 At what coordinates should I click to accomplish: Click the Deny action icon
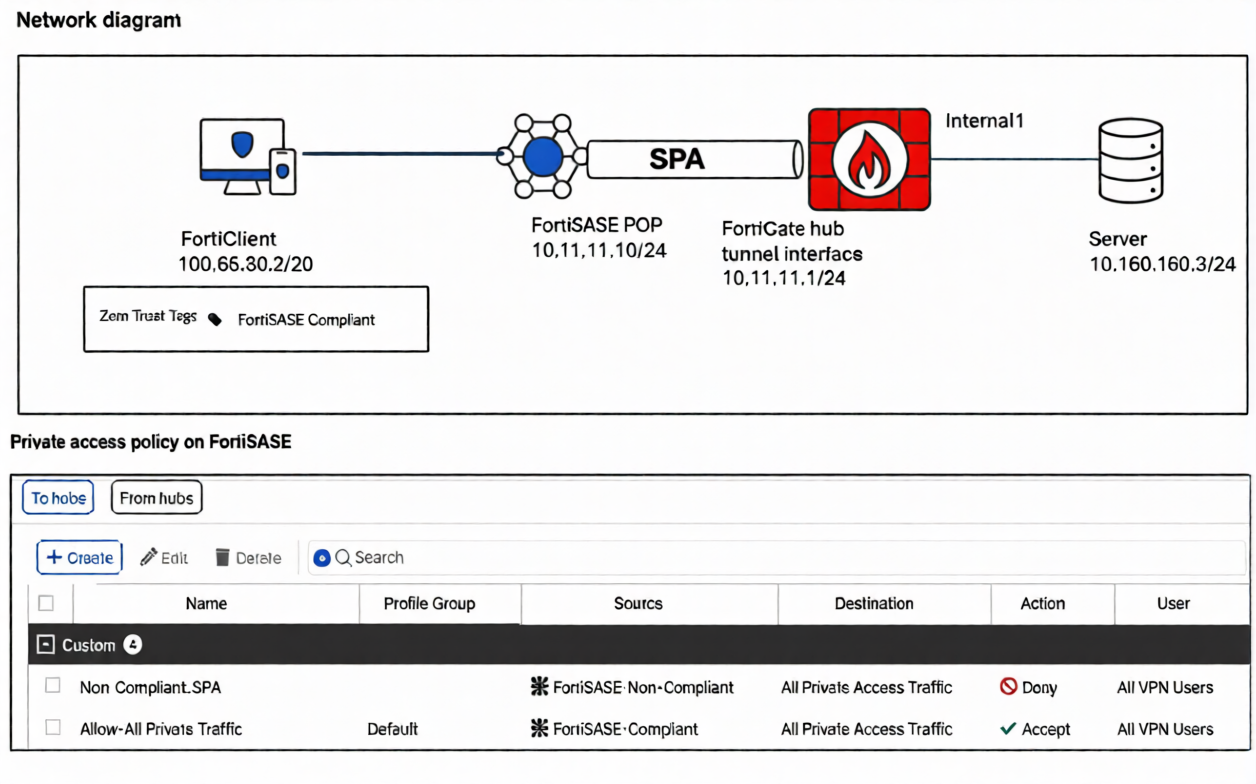pos(1008,687)
